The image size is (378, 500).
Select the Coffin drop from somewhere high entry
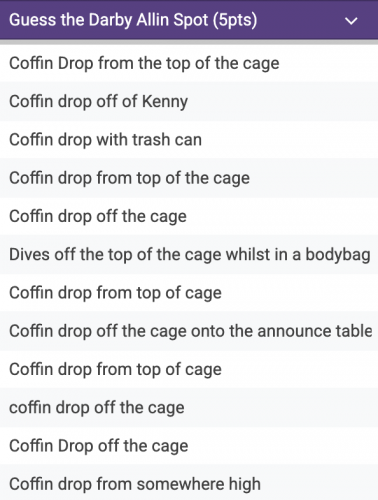189,483
